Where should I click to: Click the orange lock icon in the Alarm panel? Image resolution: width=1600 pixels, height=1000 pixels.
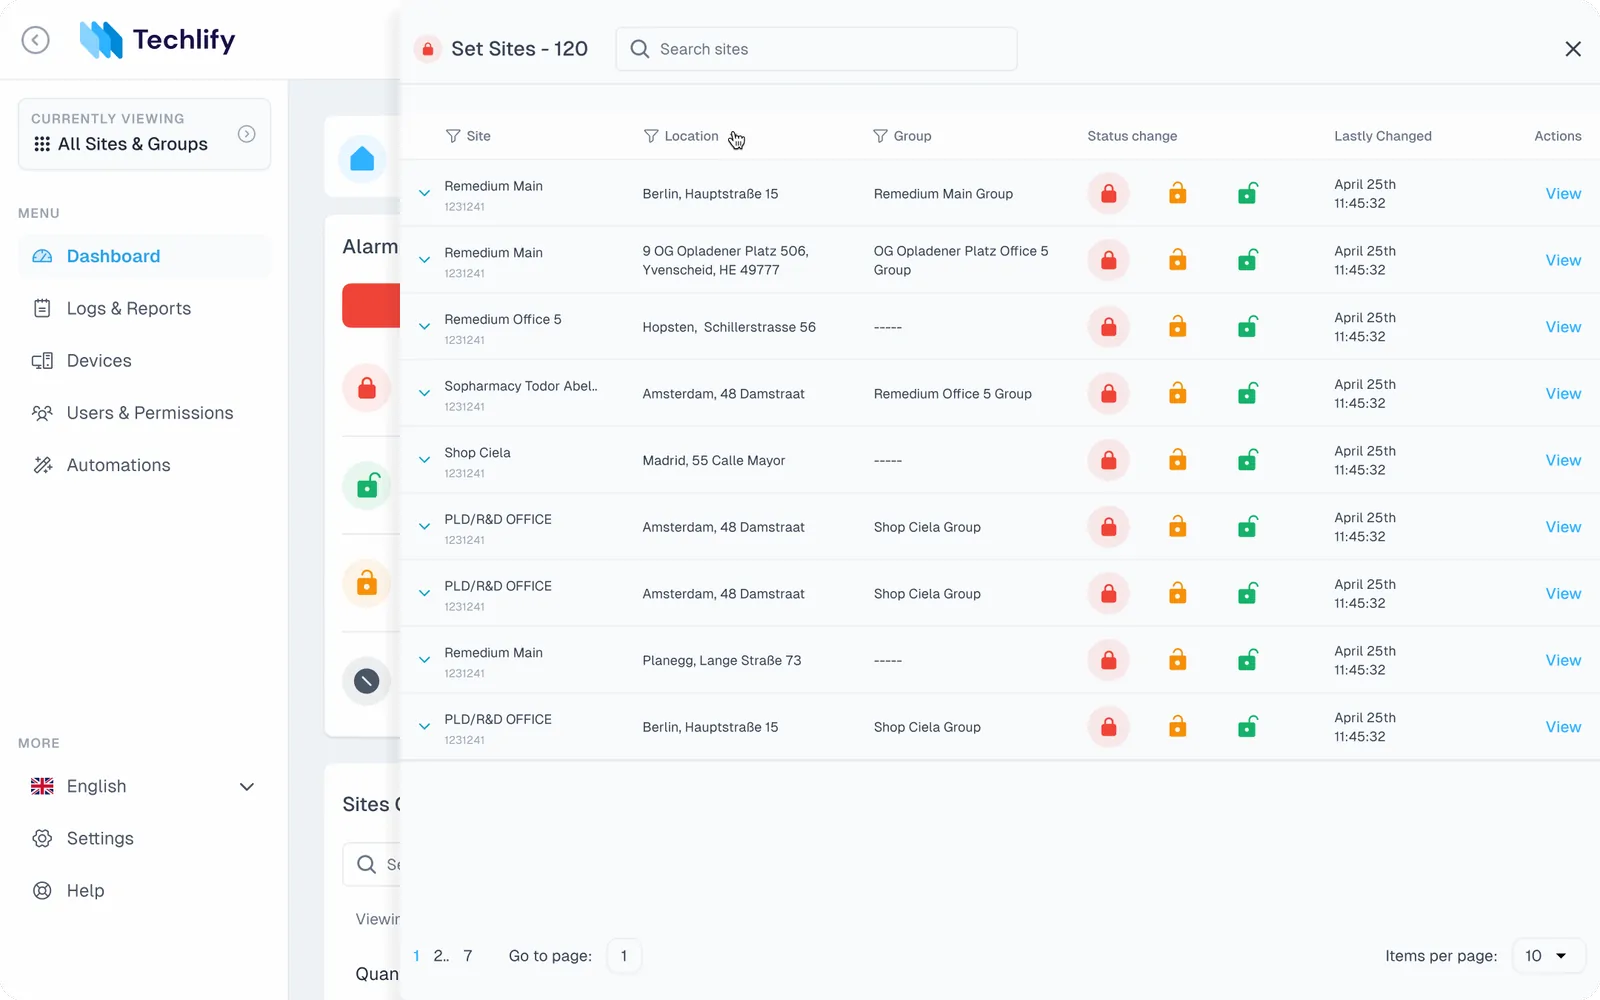point(367,583)
